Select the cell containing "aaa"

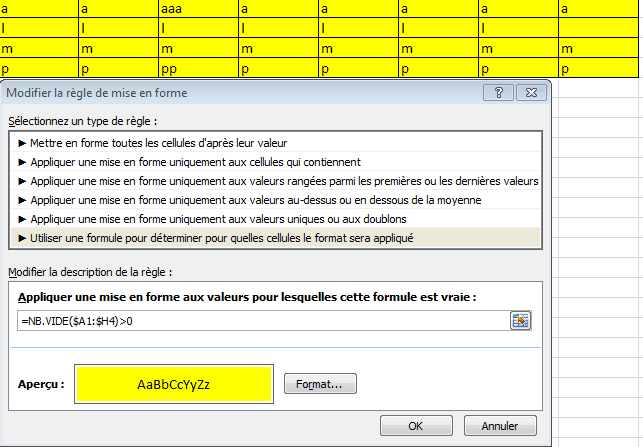198,9
